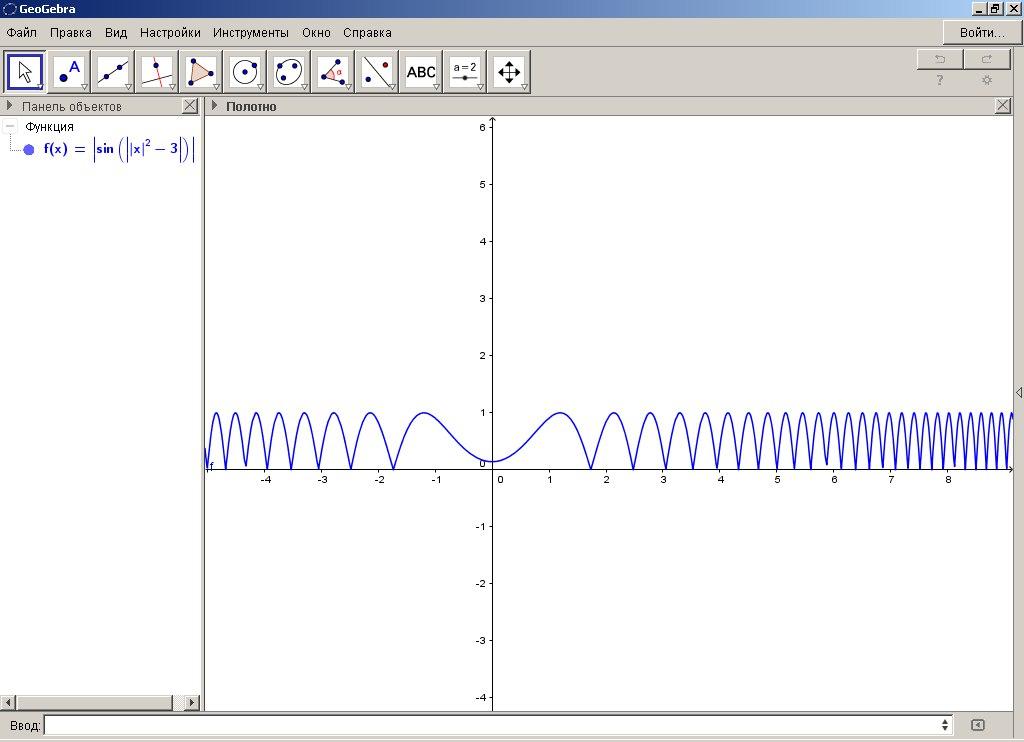1024x742 pixels.
Task: Open settings gear icon in toolbar
Action: (x=987, y=80)
